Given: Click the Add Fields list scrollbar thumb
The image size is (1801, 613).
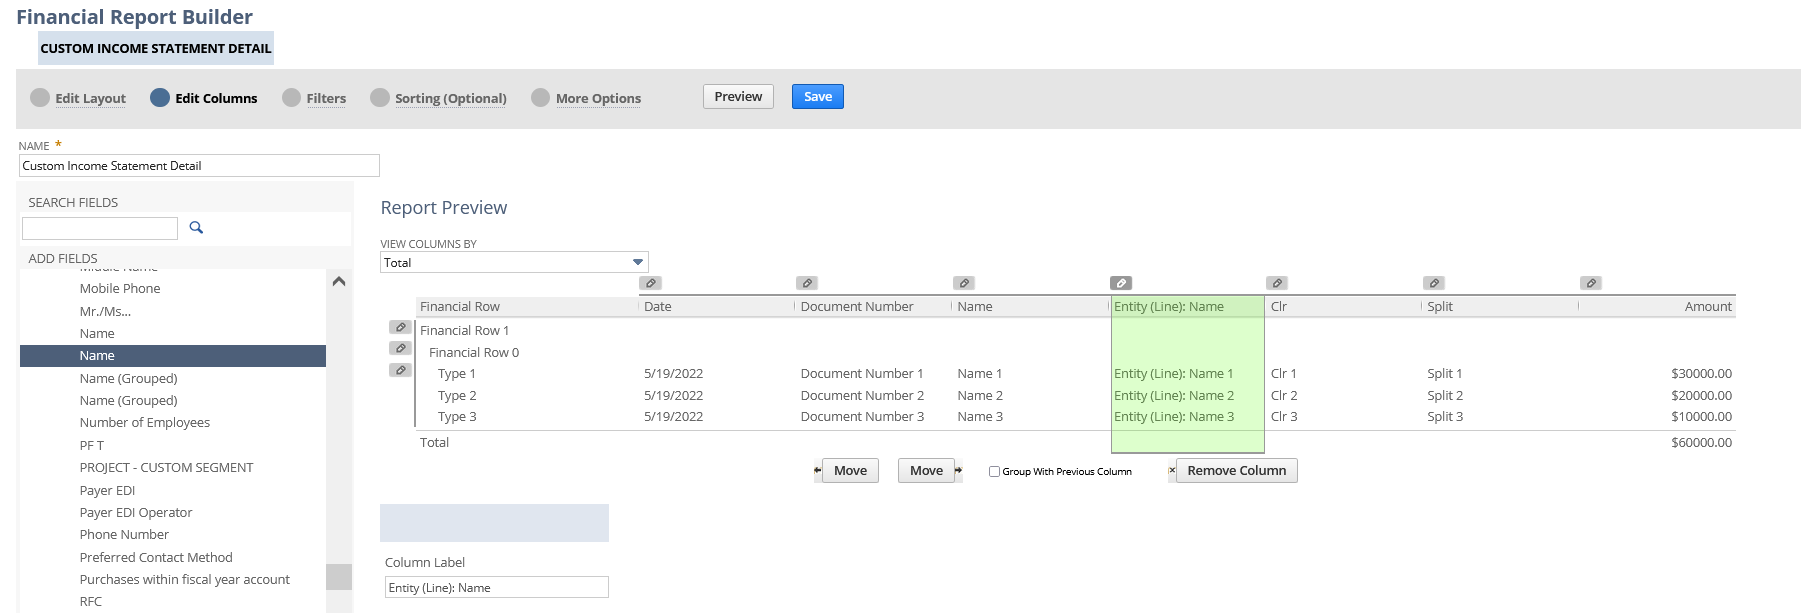Looking at the screenshot, I should pyautogui.click(x=339, y=577).
